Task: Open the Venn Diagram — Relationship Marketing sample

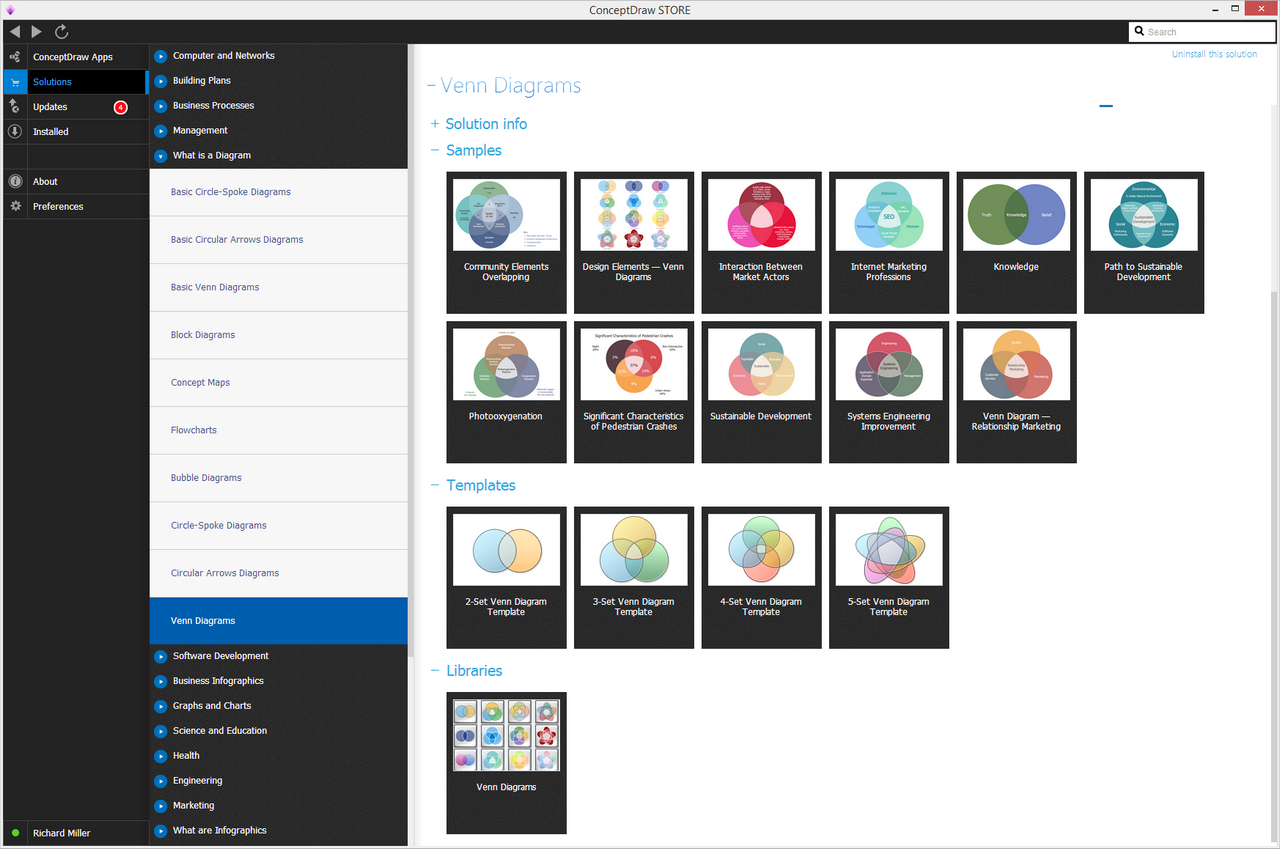Action: pyautogui.click(x=1016, y=392)
